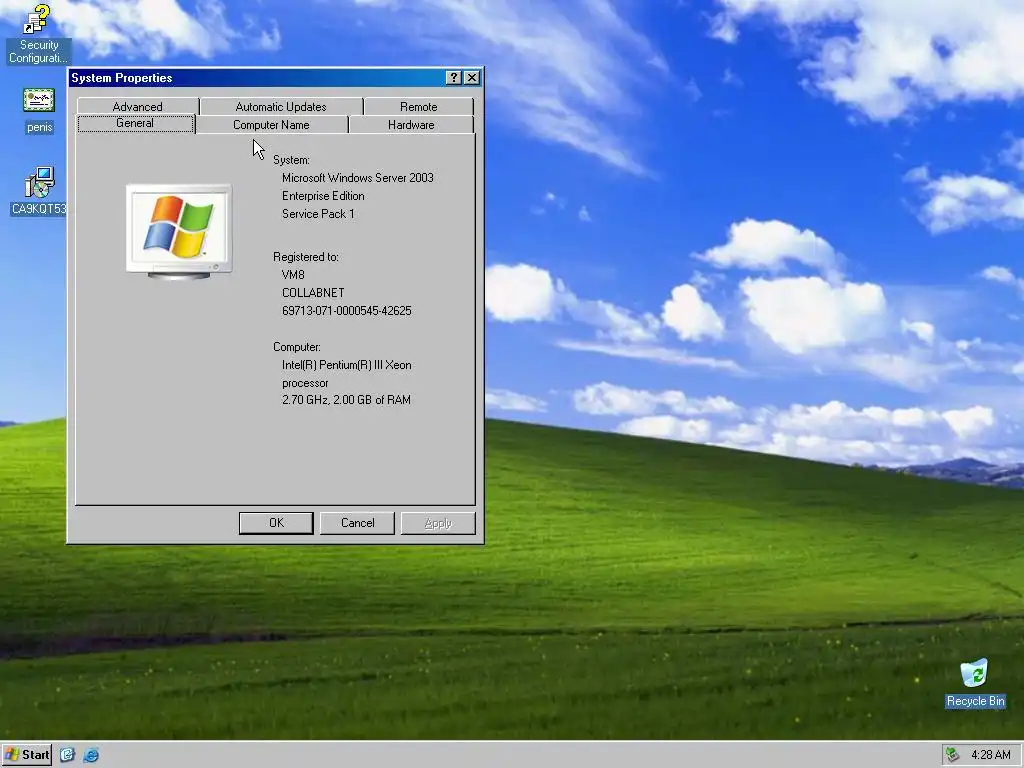Switch to the Automatic Updates tab

(281, 106)
